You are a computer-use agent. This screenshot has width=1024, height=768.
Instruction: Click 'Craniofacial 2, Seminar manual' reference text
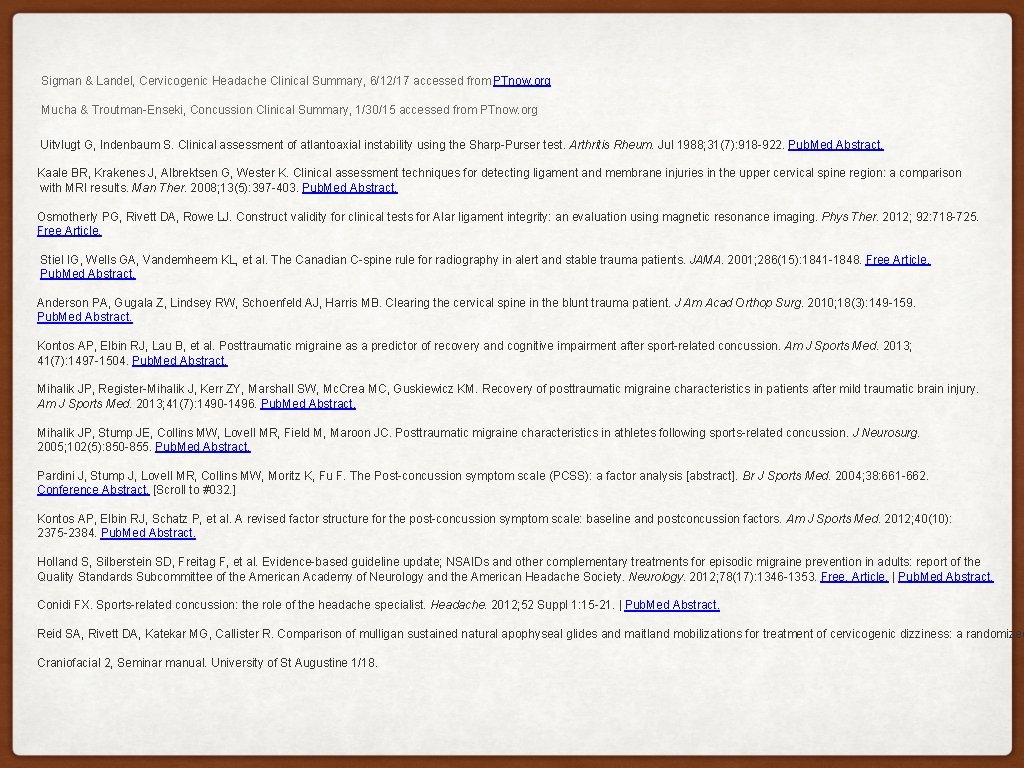(x=121, y=663)
